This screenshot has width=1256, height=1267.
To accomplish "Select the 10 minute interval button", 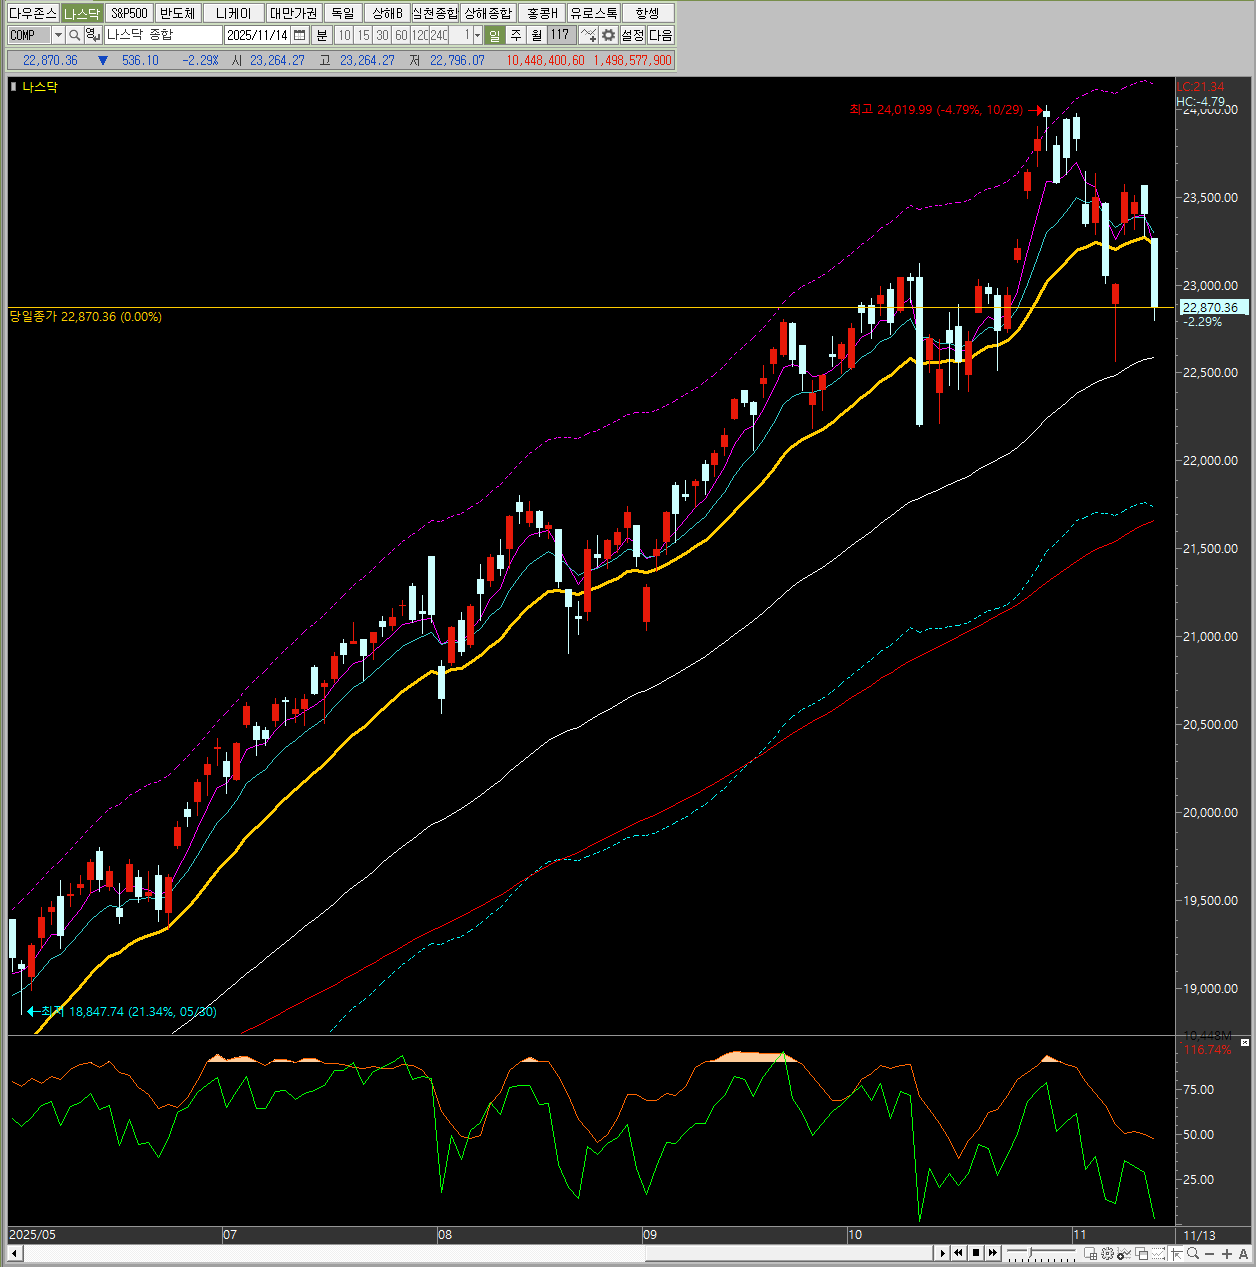I will [345, 35].
